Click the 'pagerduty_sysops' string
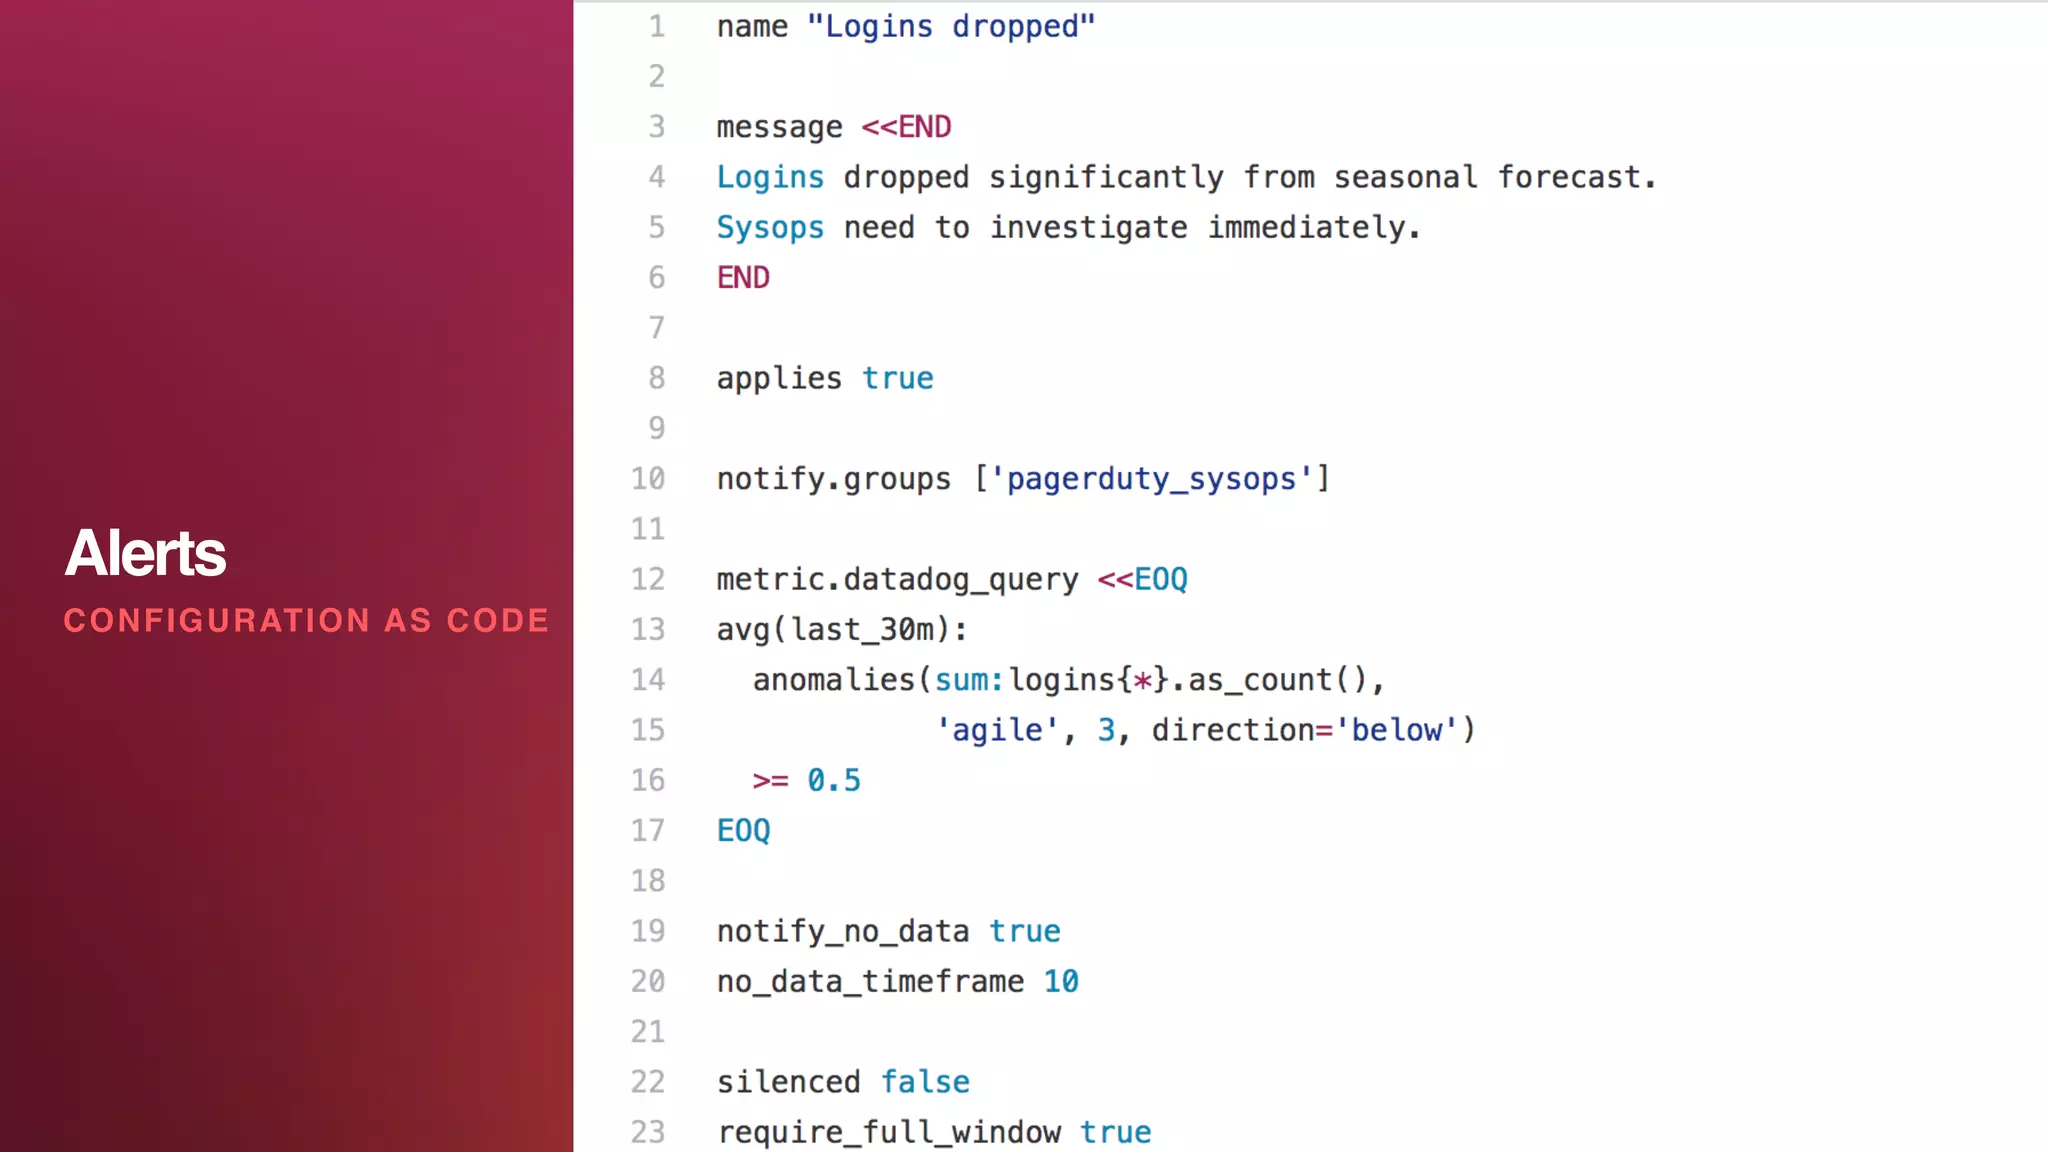The image size is (2048, 1152). point(1151,480)
